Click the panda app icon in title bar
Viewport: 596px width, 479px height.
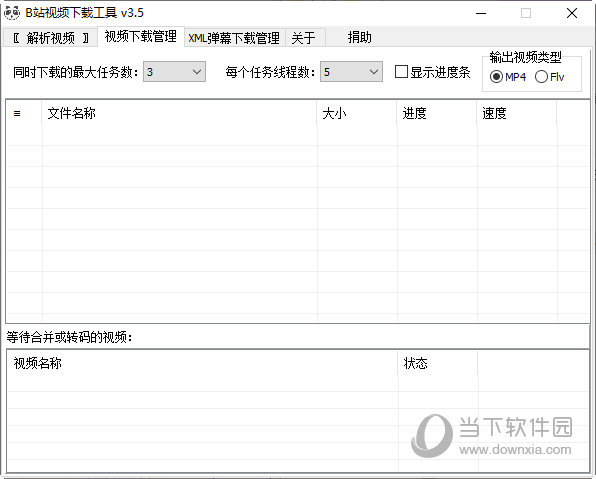pos(12,13)
